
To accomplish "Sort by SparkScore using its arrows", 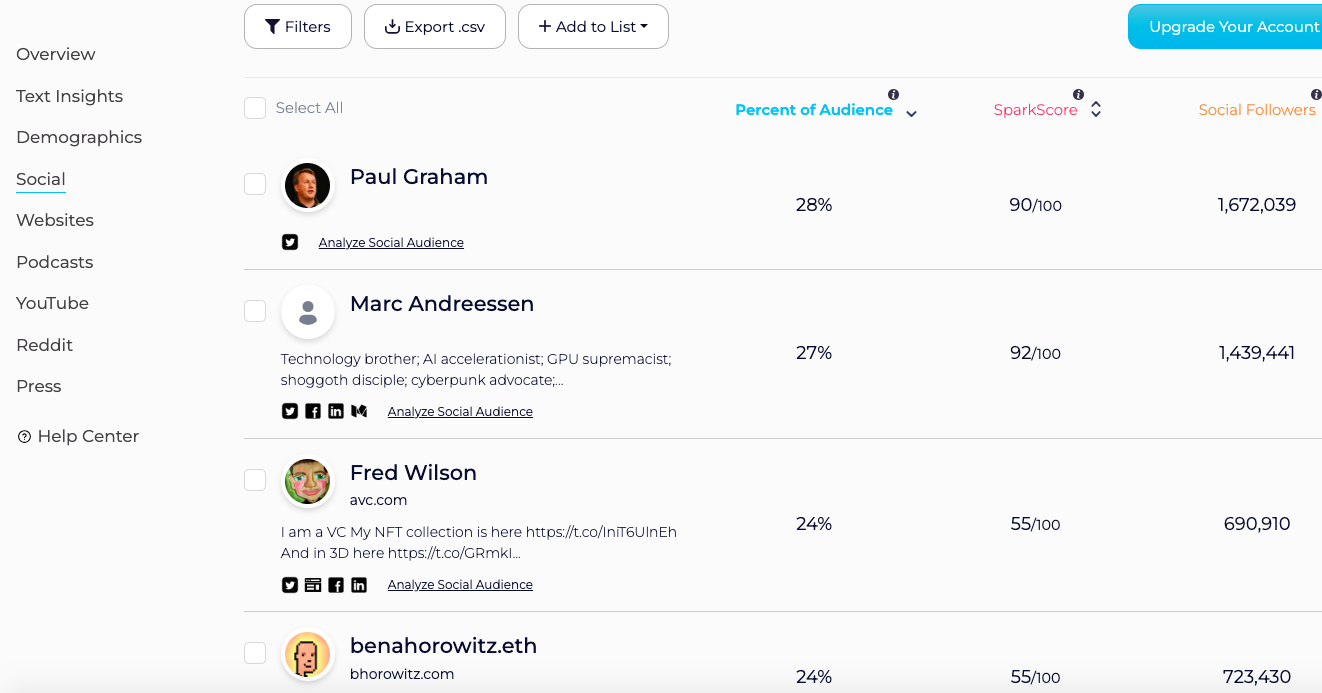I will [x=1096, y=109].
